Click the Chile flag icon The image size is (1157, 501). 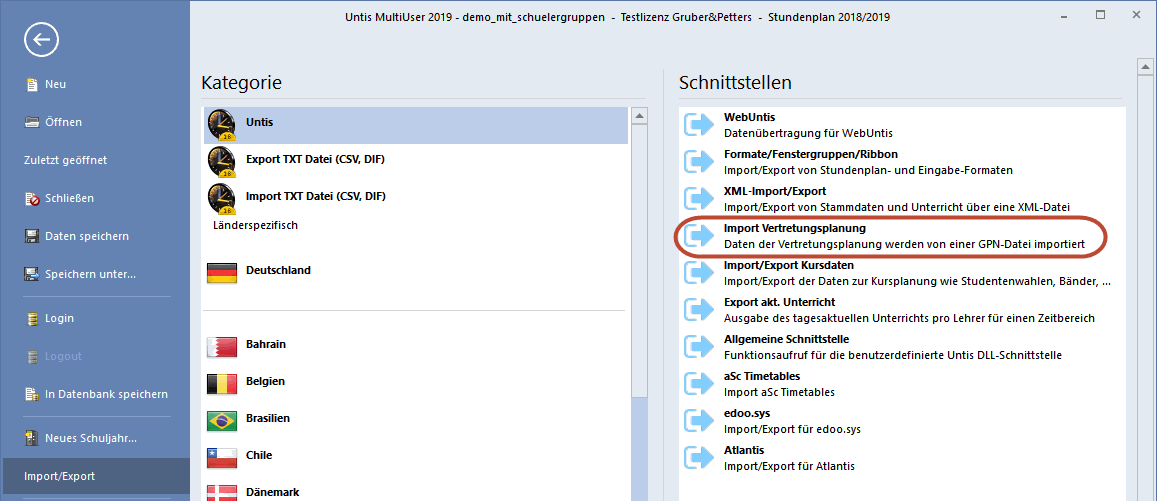(x=222, y=458)
